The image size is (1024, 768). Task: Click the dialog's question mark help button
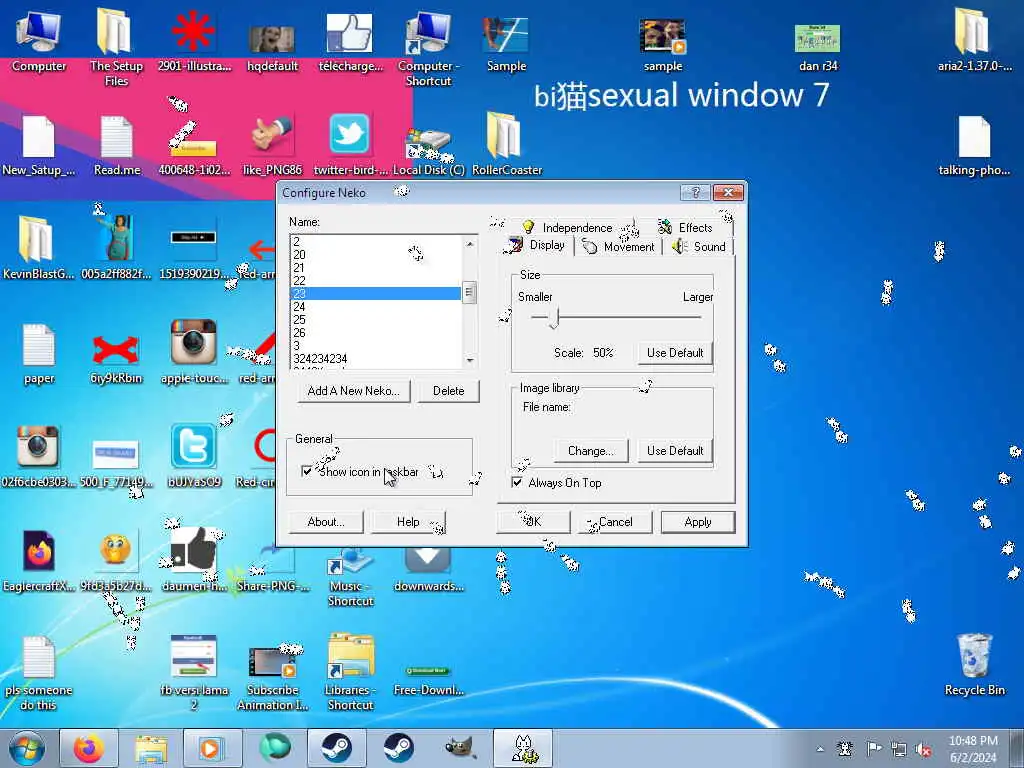[695, 192]
